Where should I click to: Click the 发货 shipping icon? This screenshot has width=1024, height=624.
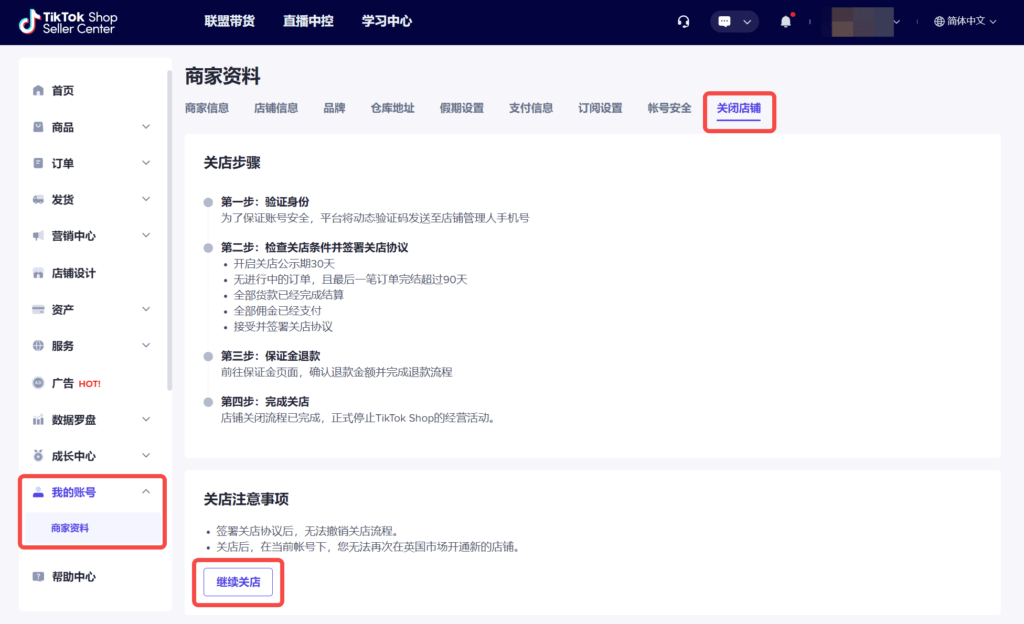click(x=36, y=199)
